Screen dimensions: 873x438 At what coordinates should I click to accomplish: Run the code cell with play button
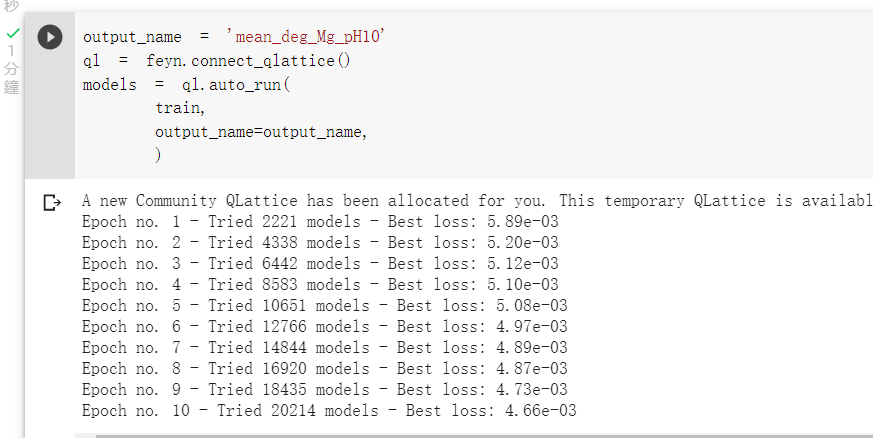pyautogui.click(x=50, y=37)
